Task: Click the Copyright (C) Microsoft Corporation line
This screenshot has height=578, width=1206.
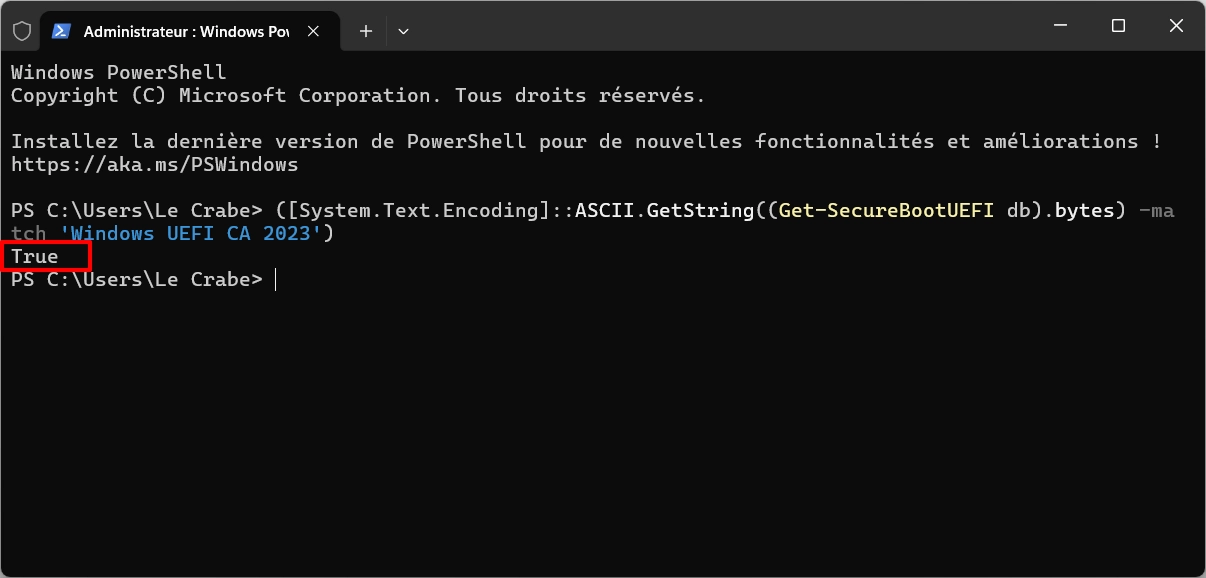Action: click(357, 96)
